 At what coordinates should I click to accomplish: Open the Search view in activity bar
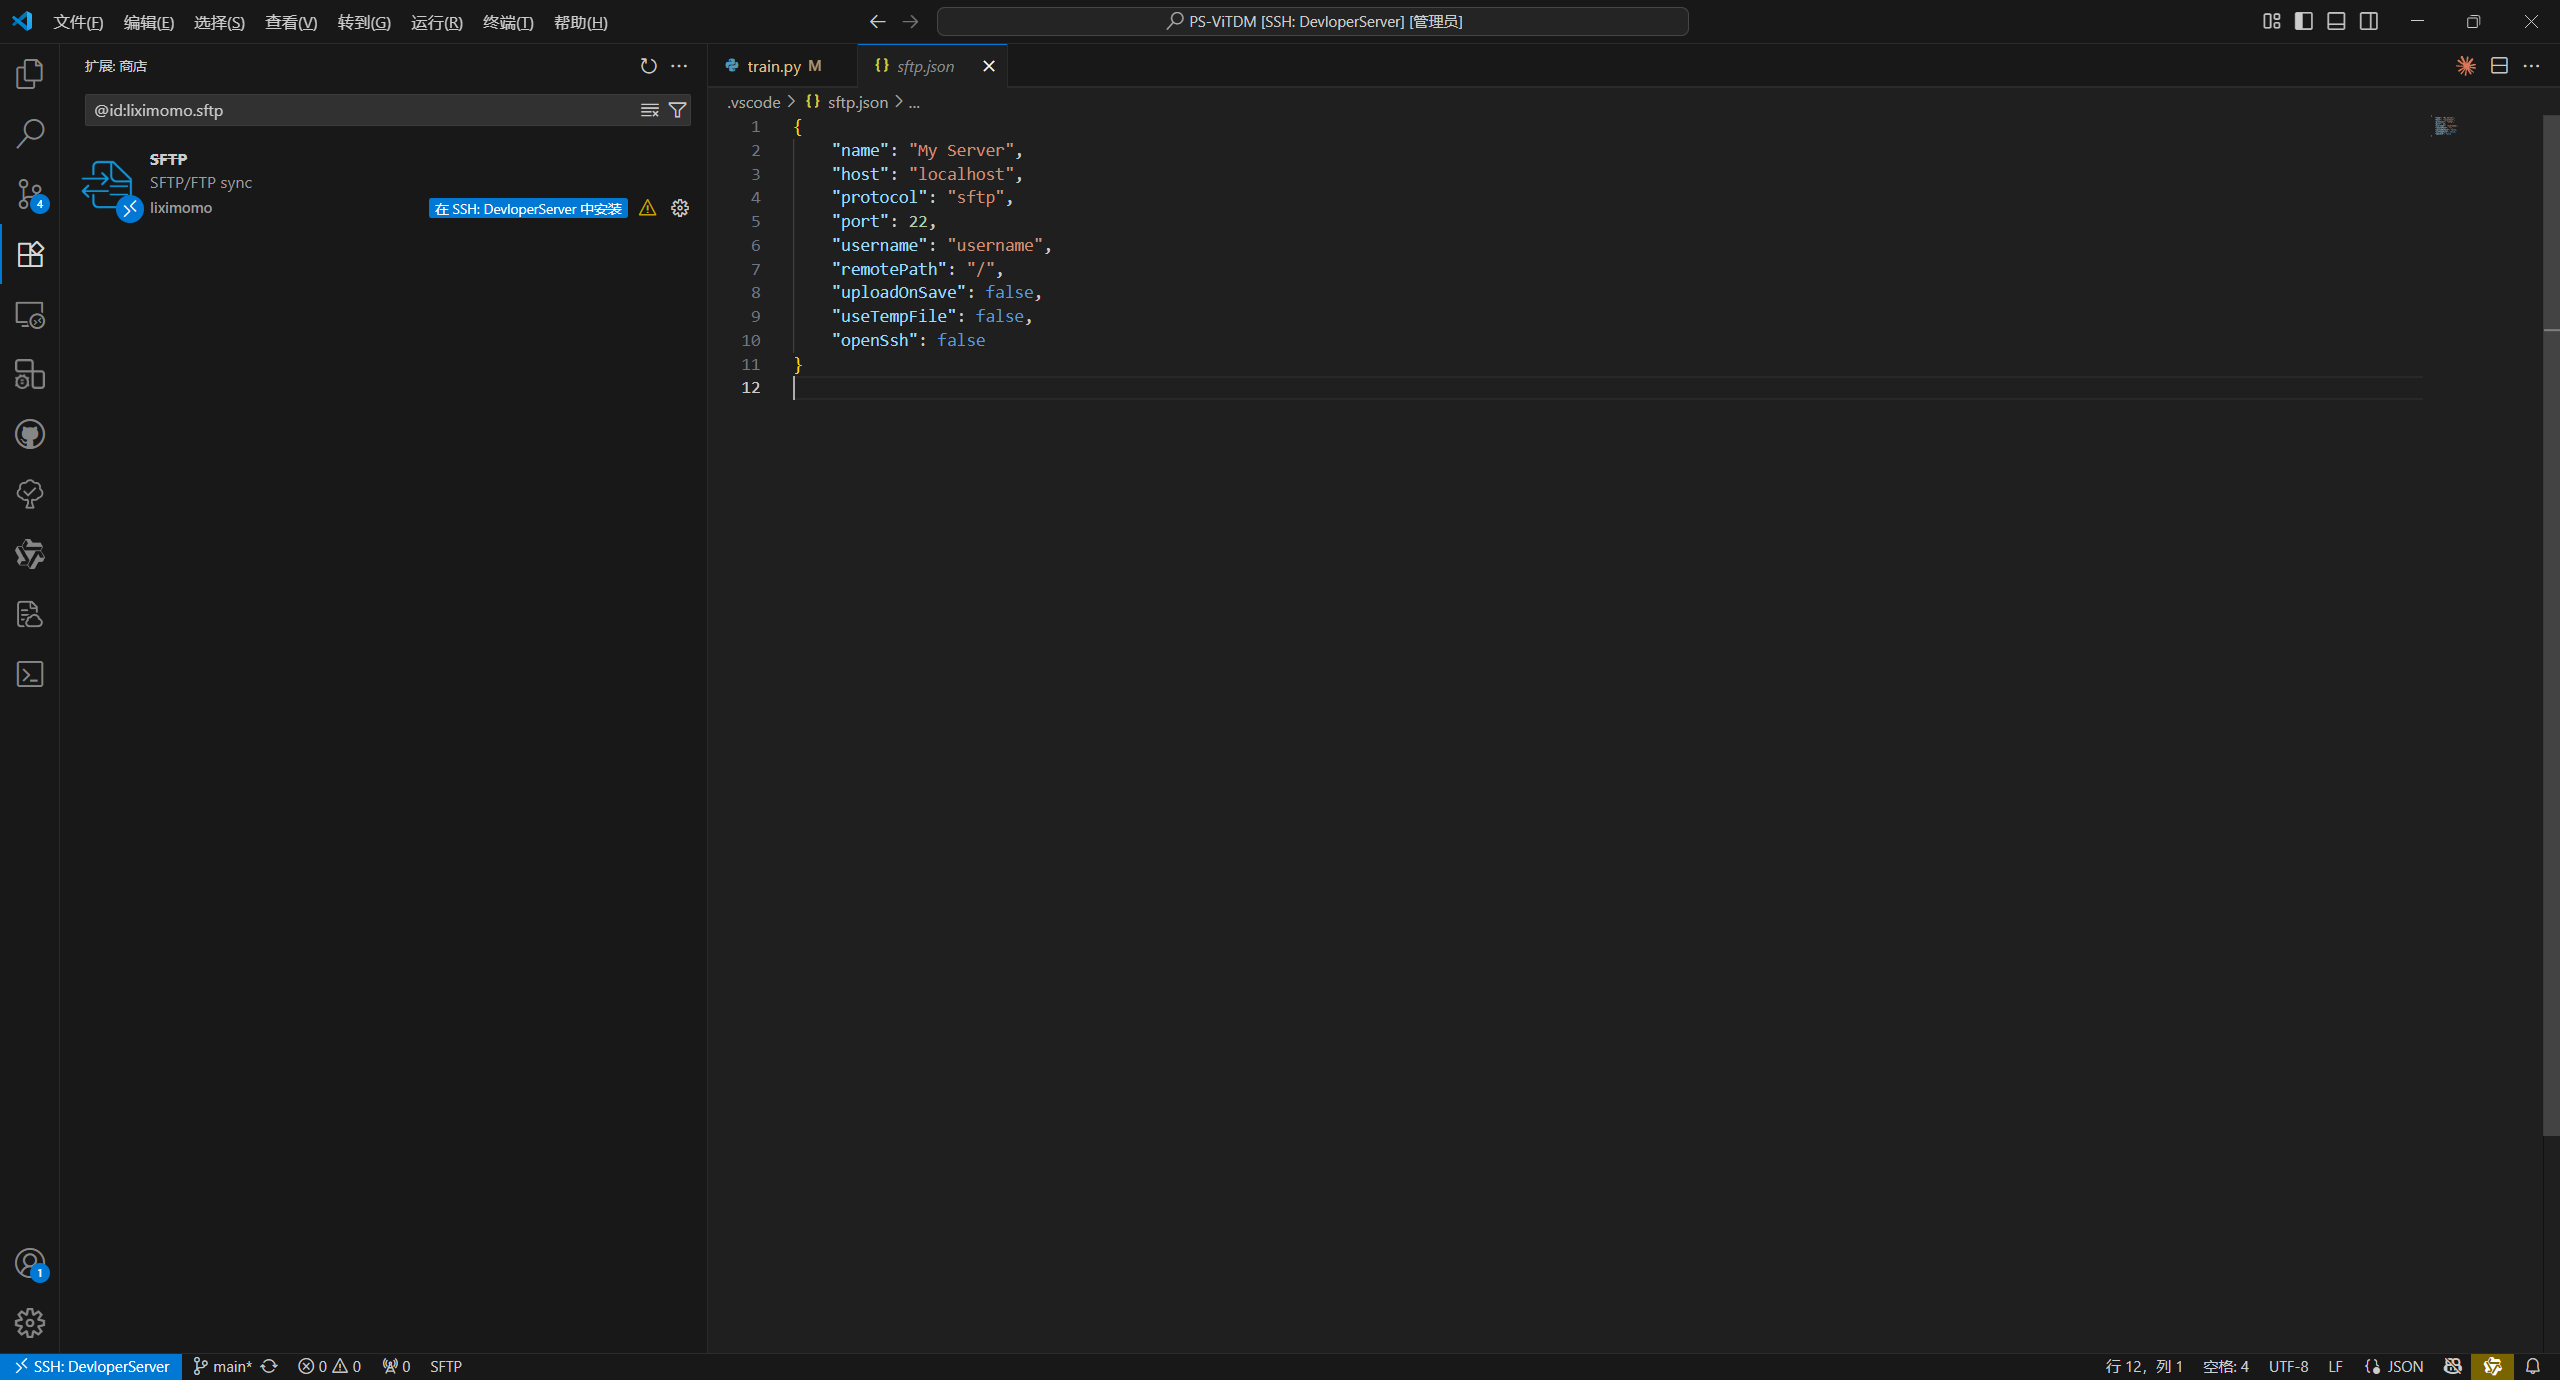(x=30, y=134)
